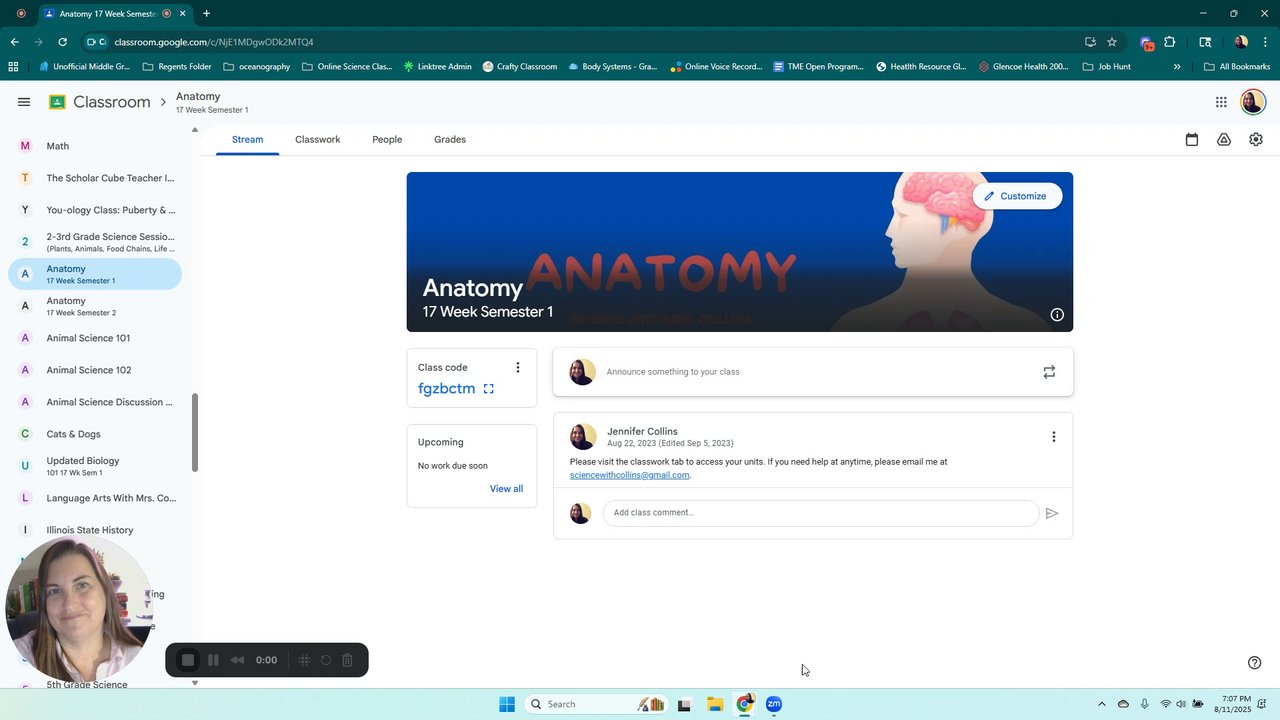1280x720 pixels.
Task: Select the Anatomy 17 Week Semester browser tab
Action: (115, 14)
